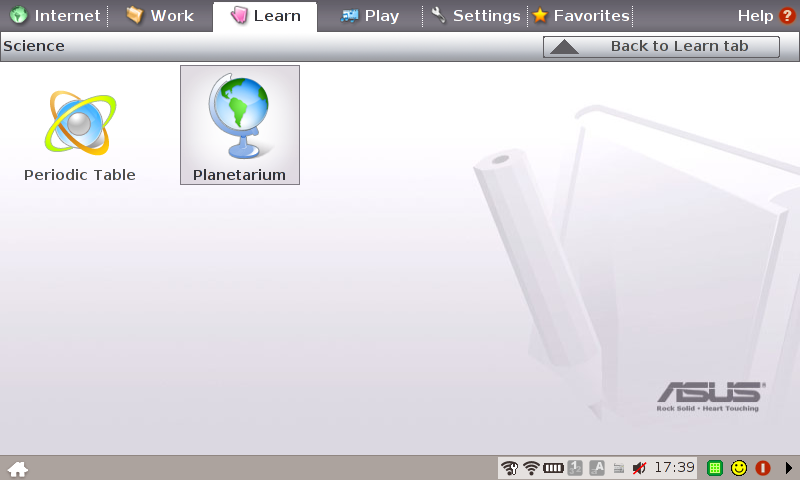The image size is (800, 480).
Task: Check the battery level icon
Action: (553, 468)
